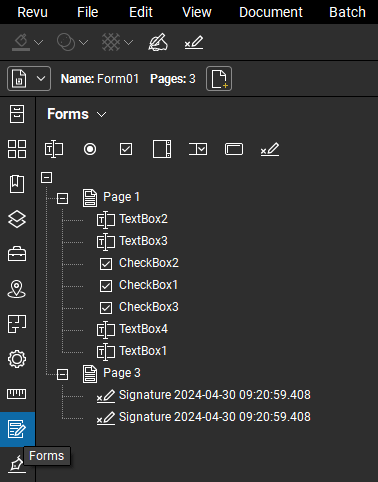378x482 pixels.
Task: Open the Spaces floorplan panel
Action: [17, 324]
